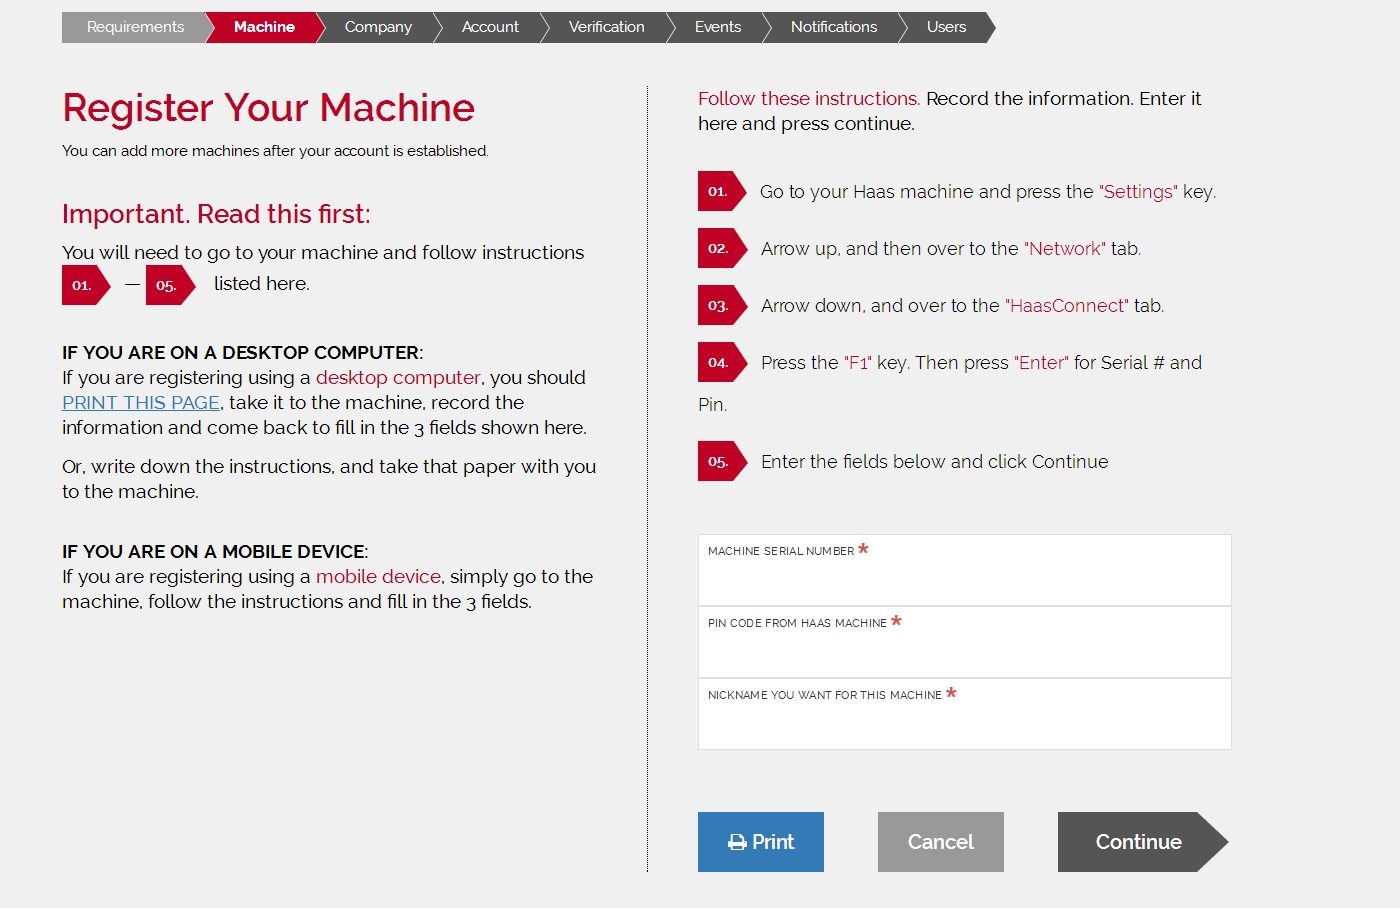Click the step 02 badge beside Network instruction
This screenshot has width=1400, height=908.
[x=721, y=248]
